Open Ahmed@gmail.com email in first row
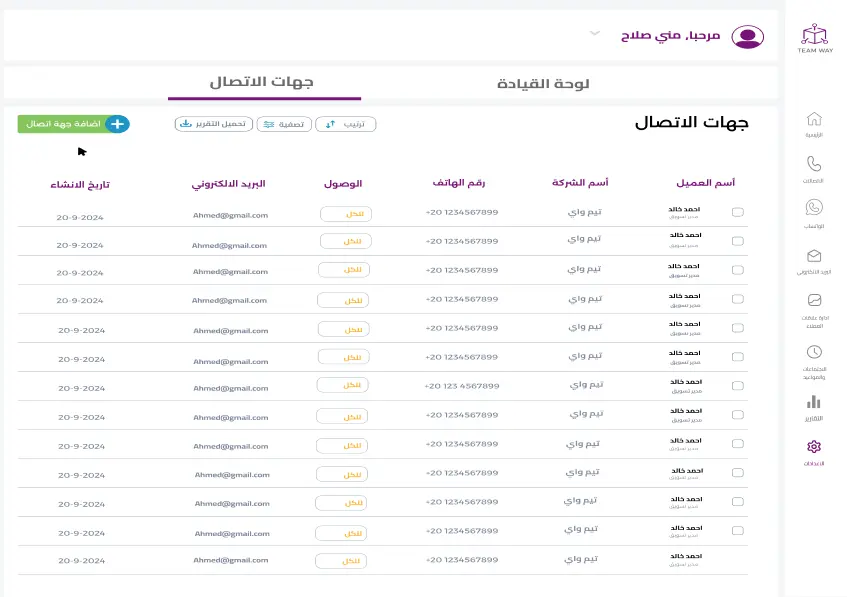This screenshot has height=597, width=847. point(231,213)
